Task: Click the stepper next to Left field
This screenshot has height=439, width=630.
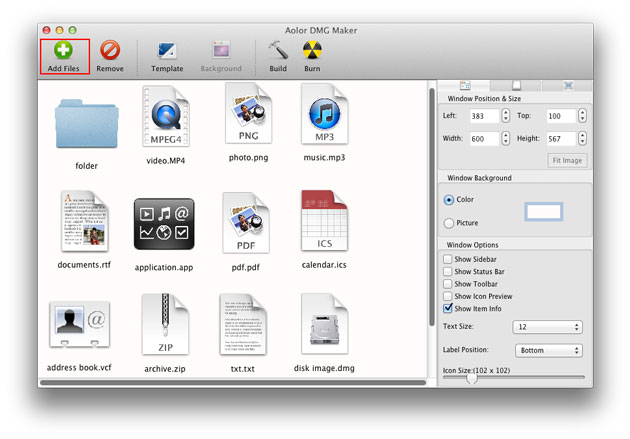Action: (x=506, y=117)
